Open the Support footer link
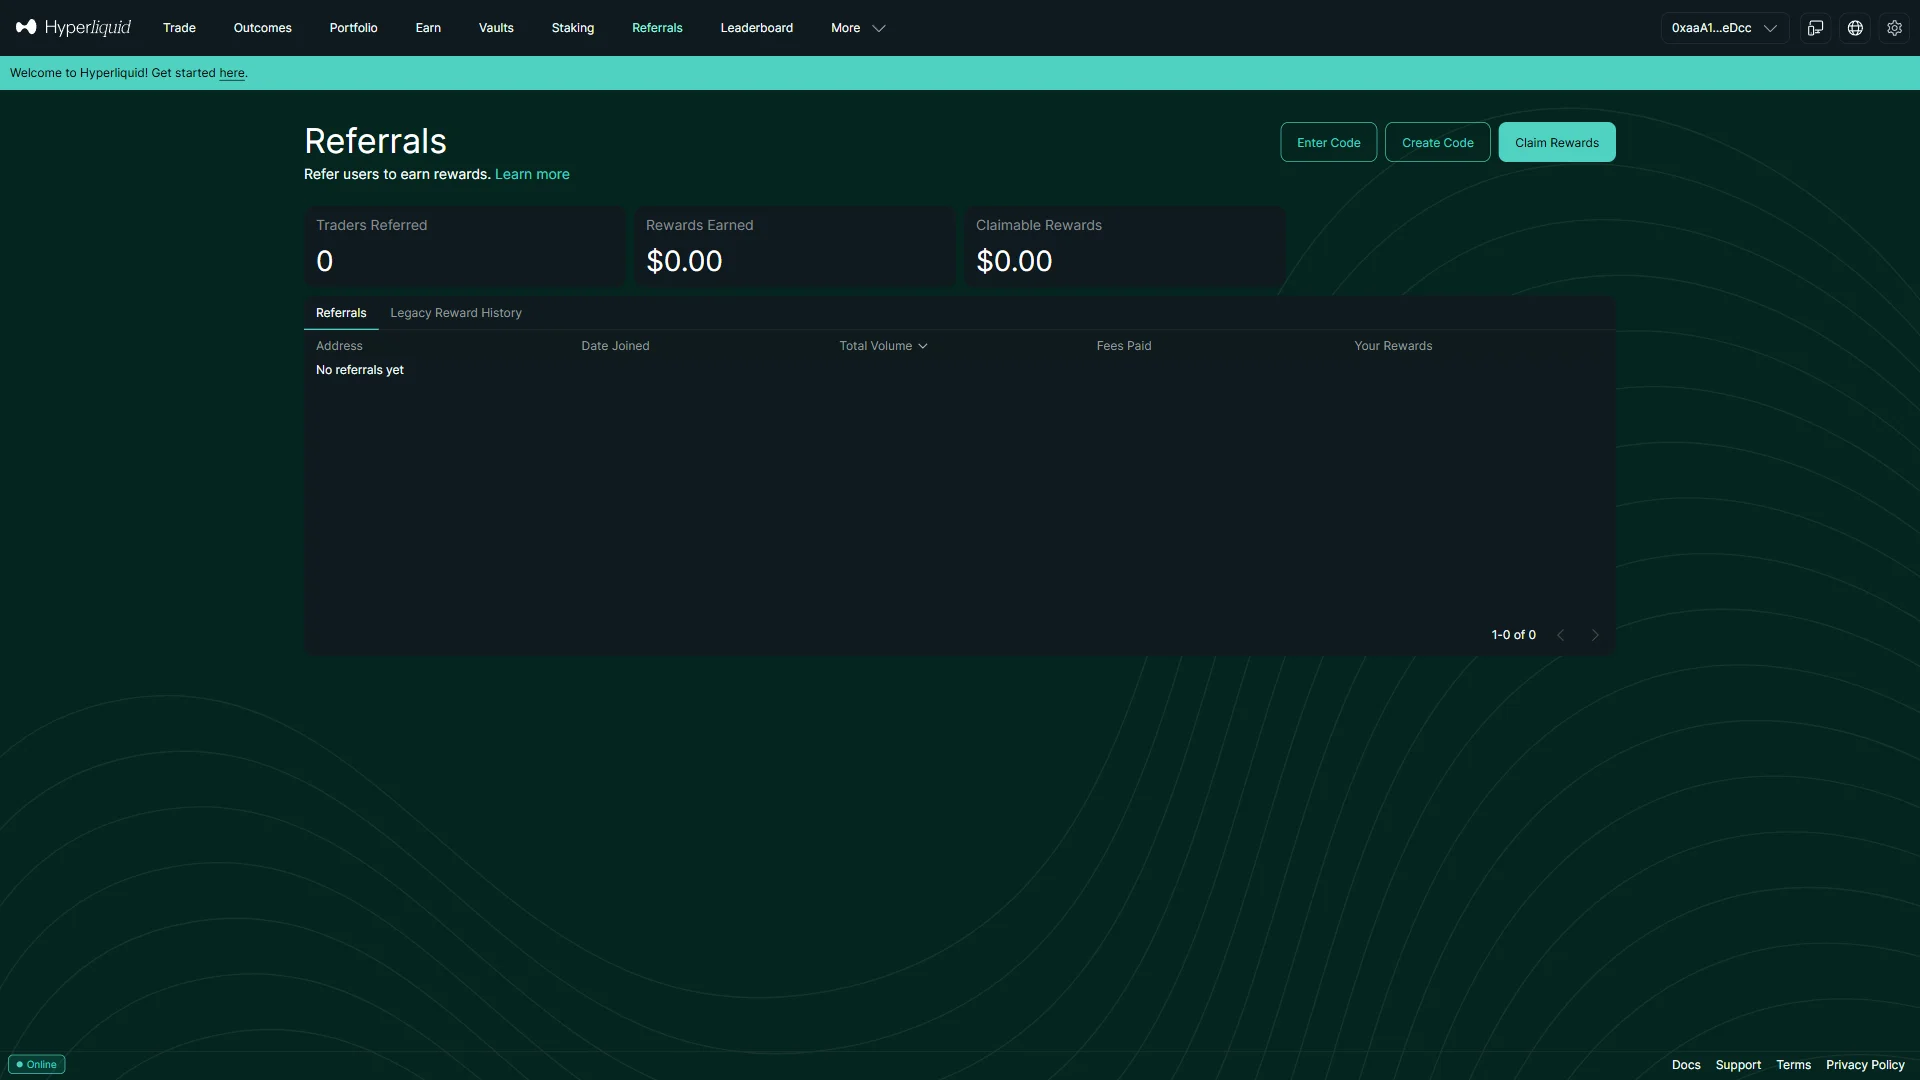This screenshot has width=1920, height=1080. point(1738,1065)
